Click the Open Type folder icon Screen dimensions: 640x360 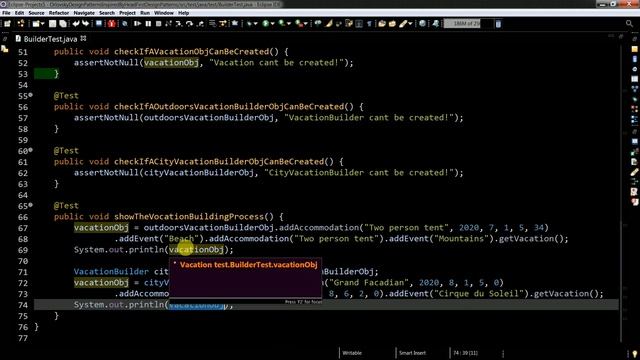(x=382, y=24)
